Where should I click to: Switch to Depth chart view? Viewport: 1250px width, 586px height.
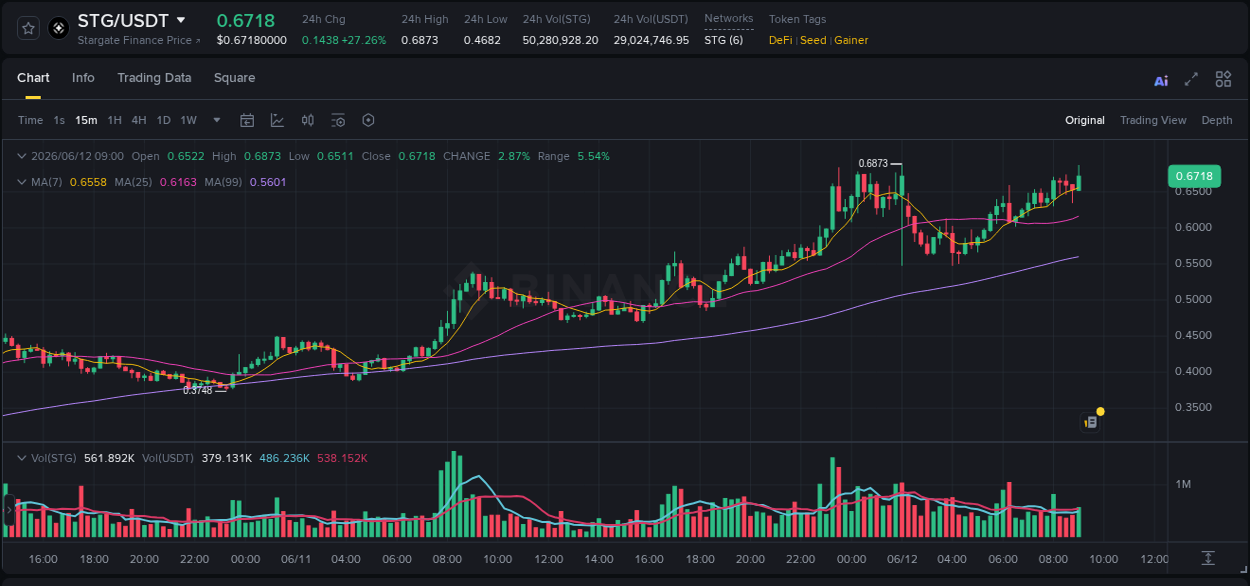pos(1217,120)
